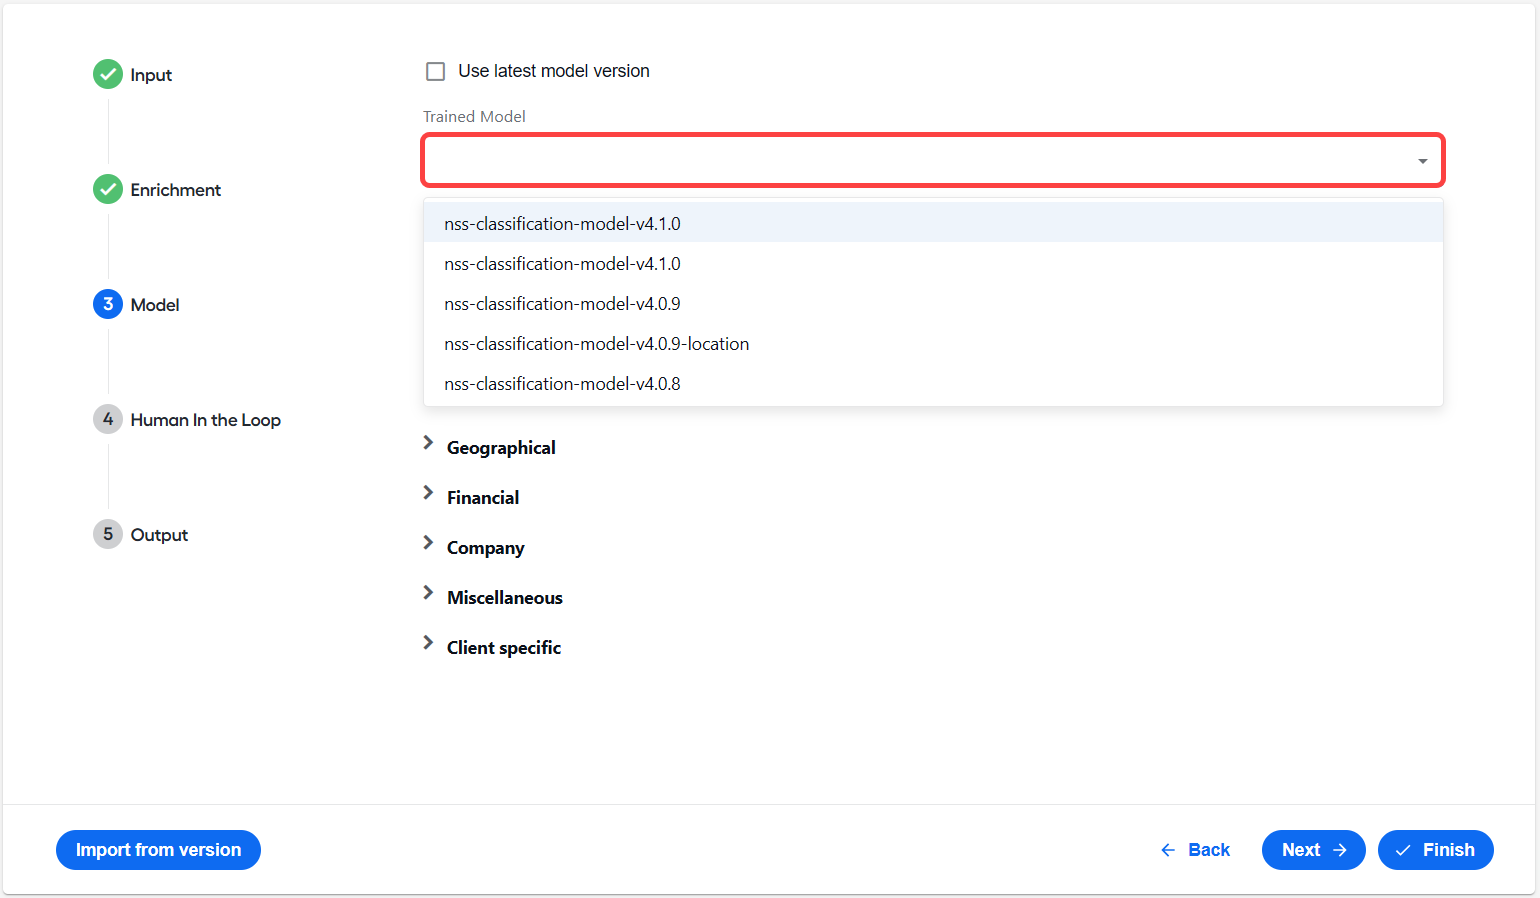Click the Trained Model dropdown arrow

(x=1422, y=161)
